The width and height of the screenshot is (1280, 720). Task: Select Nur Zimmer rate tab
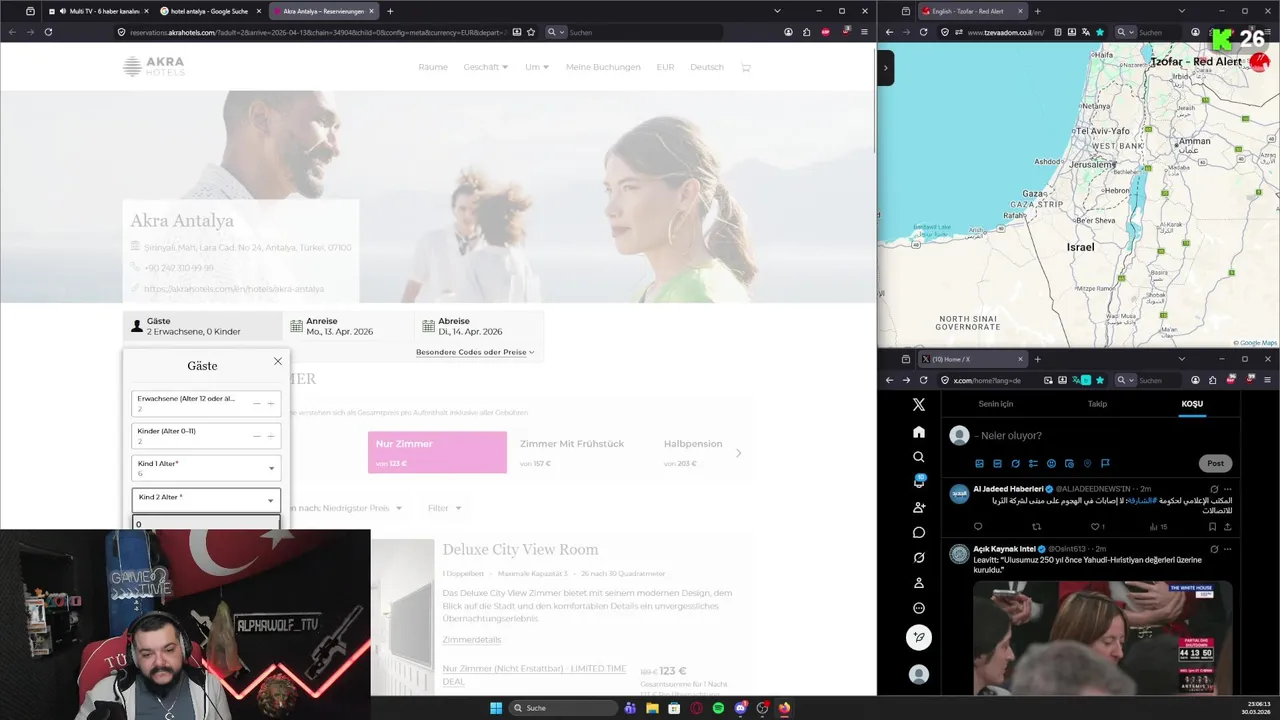tap(437, 452)
